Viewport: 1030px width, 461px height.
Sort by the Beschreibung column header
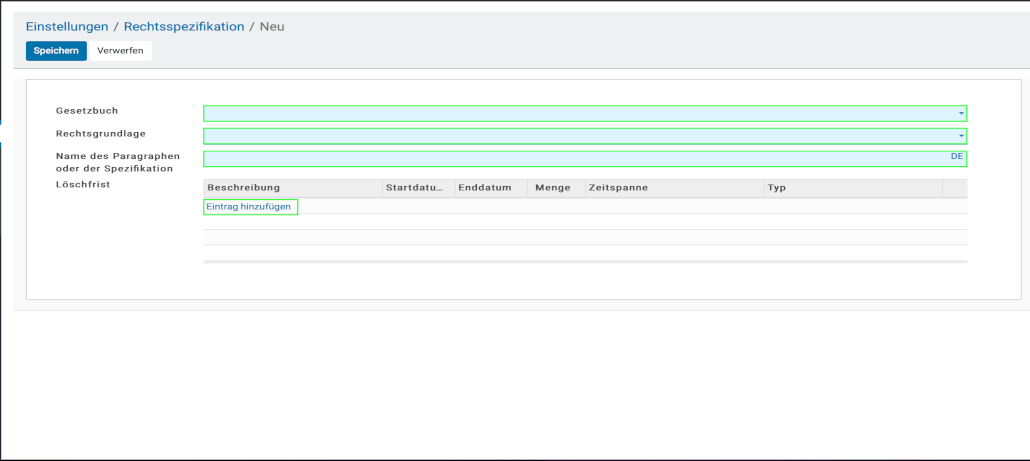244,188
